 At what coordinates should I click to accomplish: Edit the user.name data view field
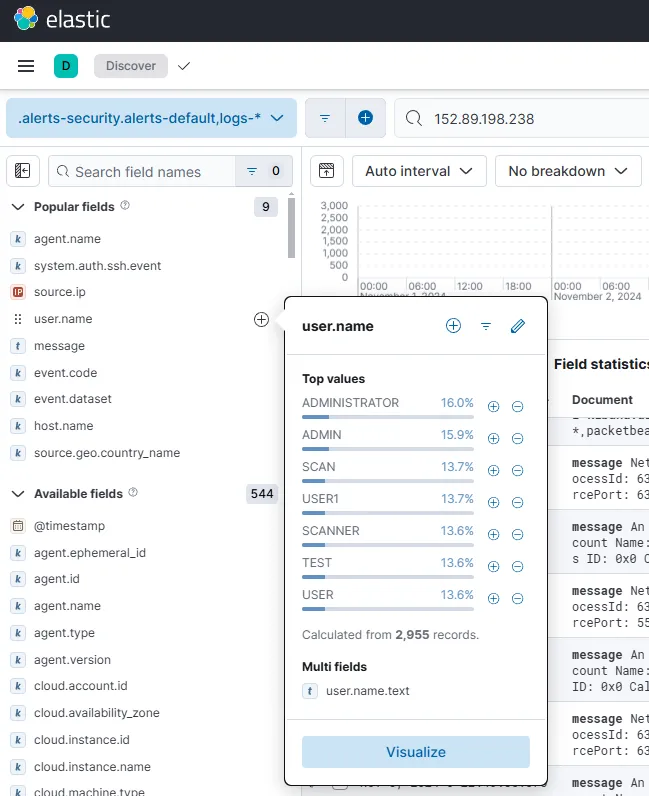[x=517, y=326]
